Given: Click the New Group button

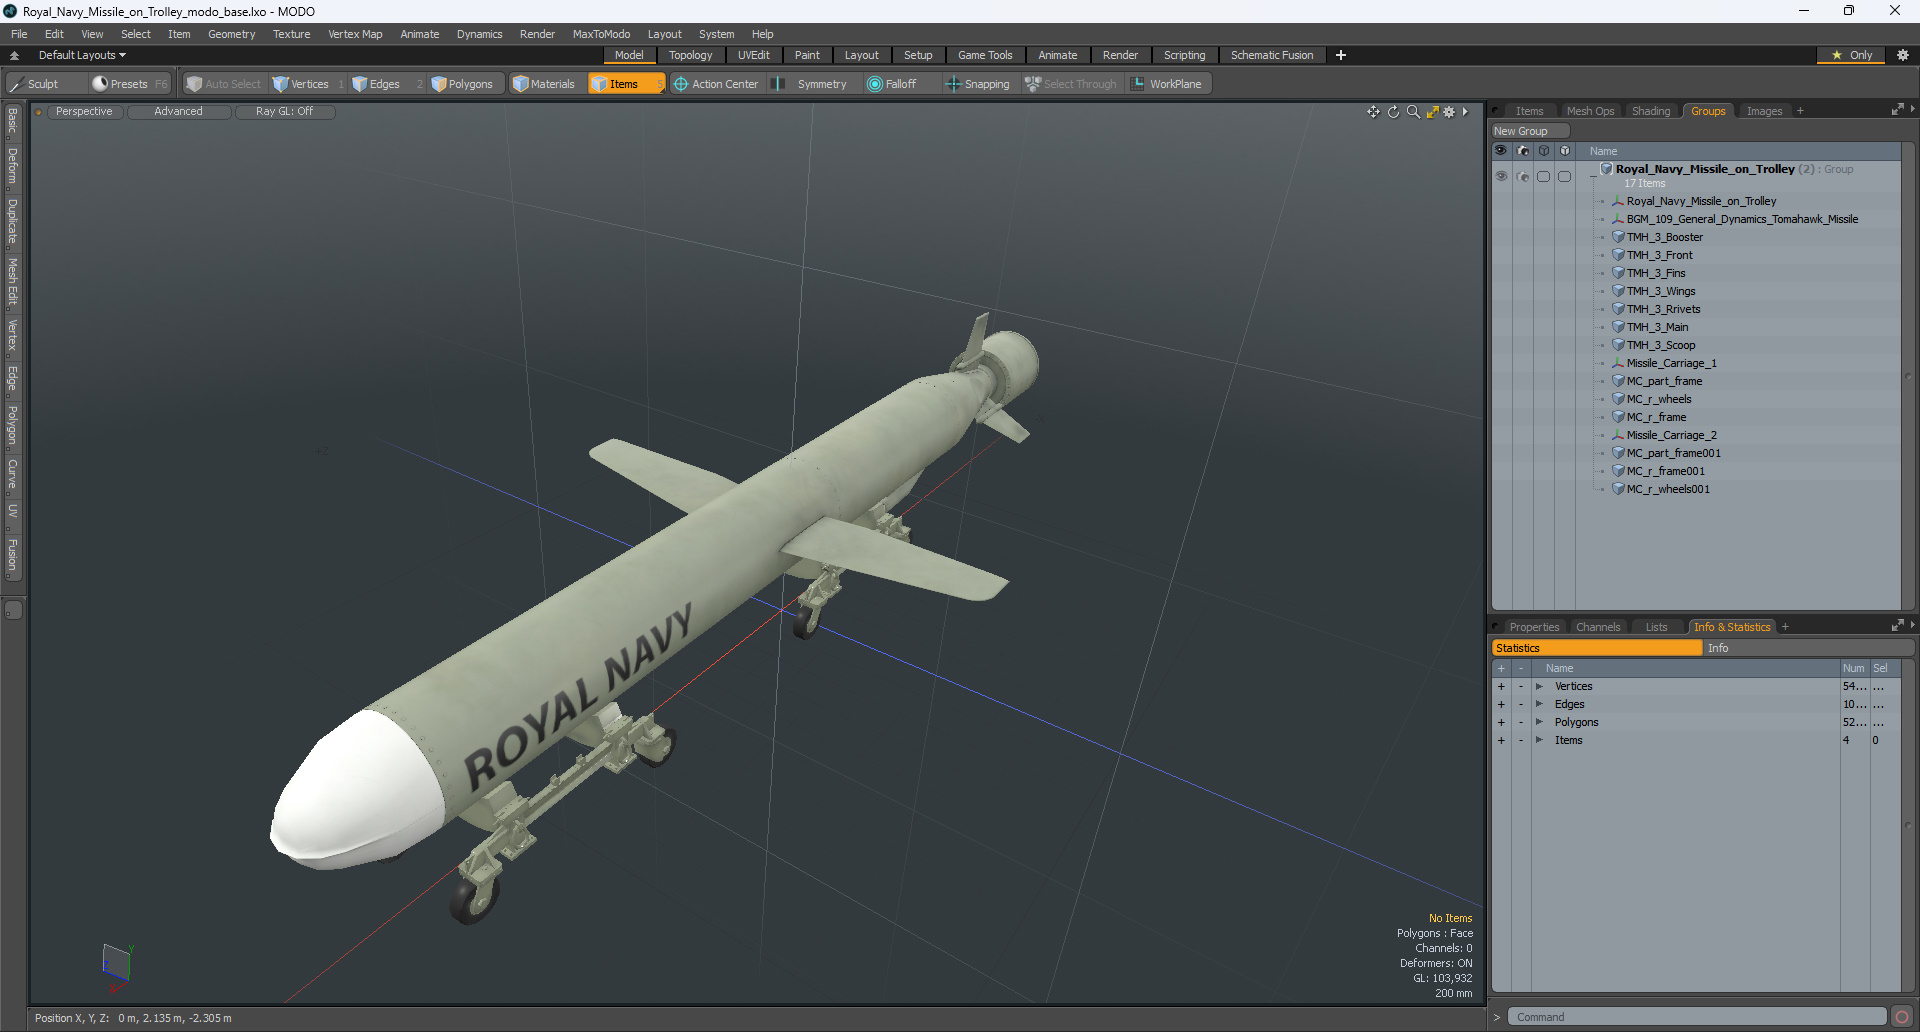Looking at the screenshot, I should (x=1530, y=131).
